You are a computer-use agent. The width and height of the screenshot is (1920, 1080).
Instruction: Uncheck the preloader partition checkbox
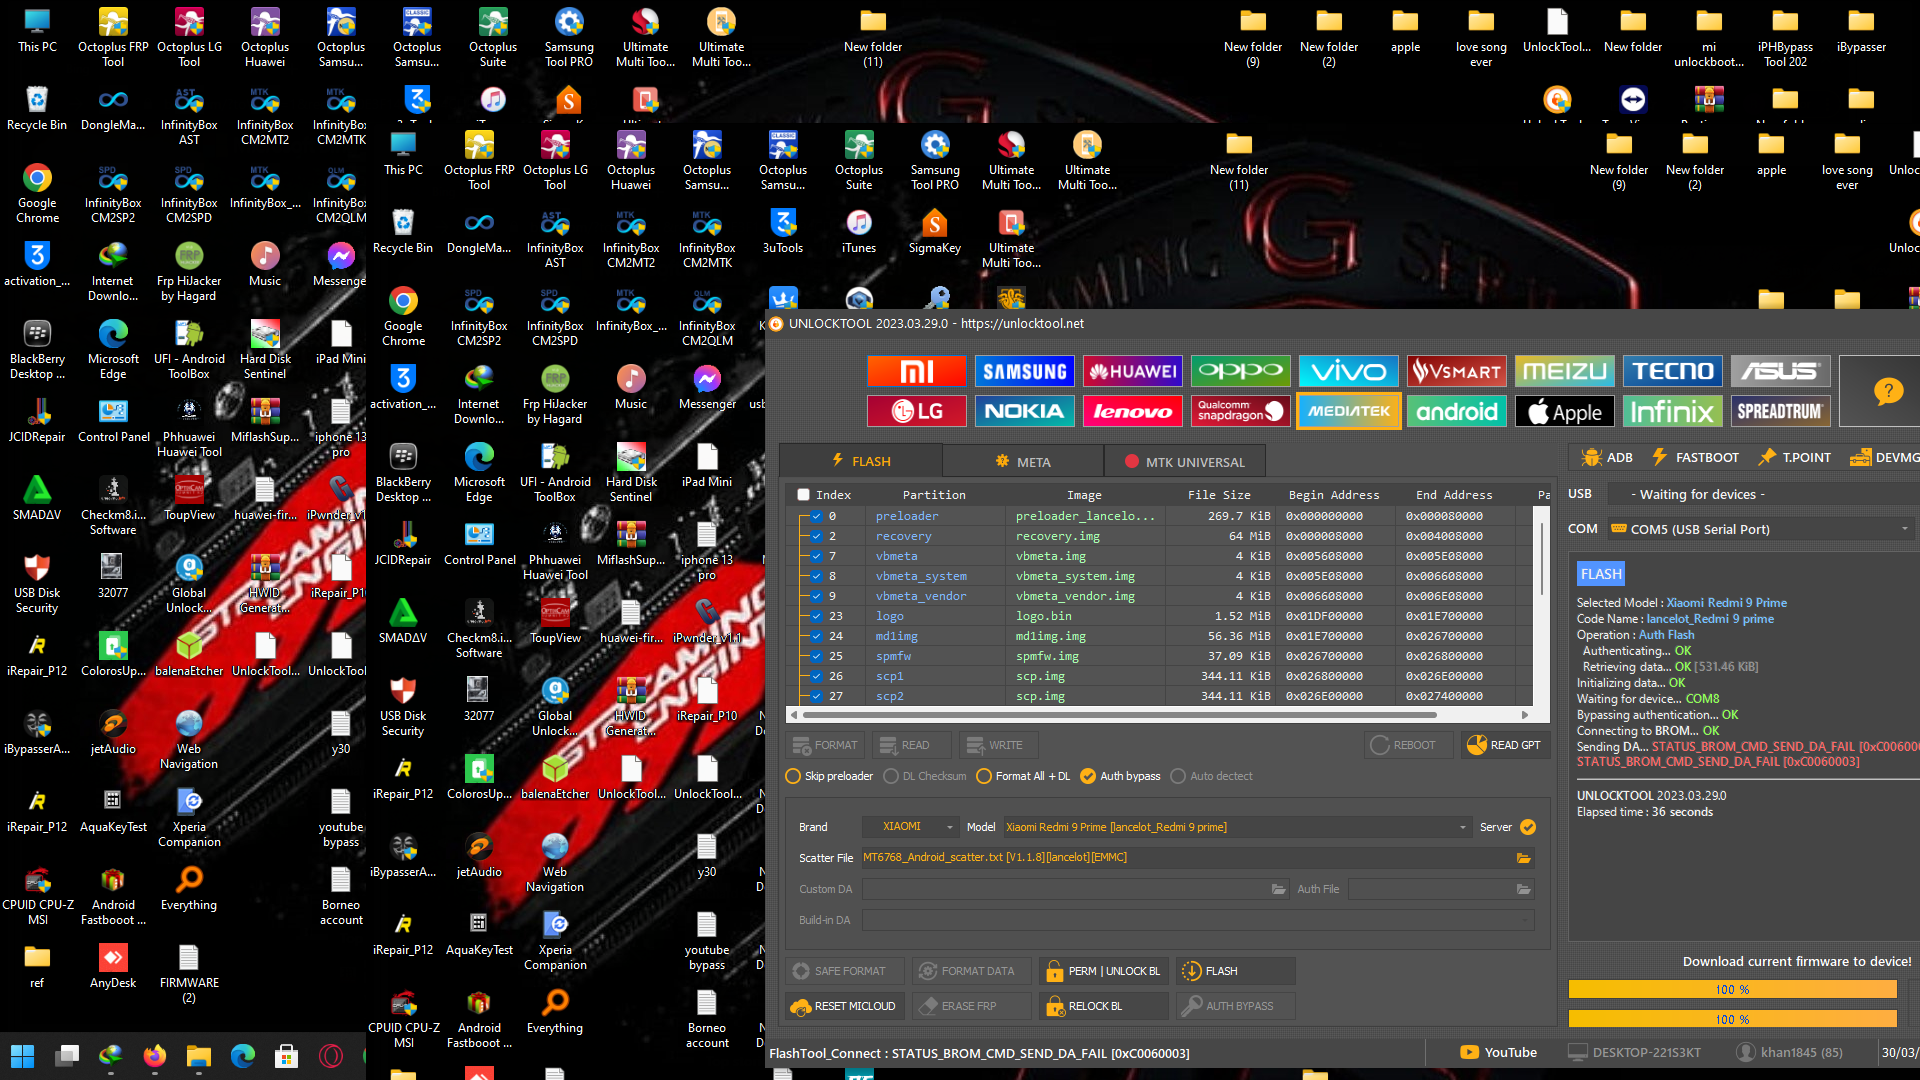(817, 517)
